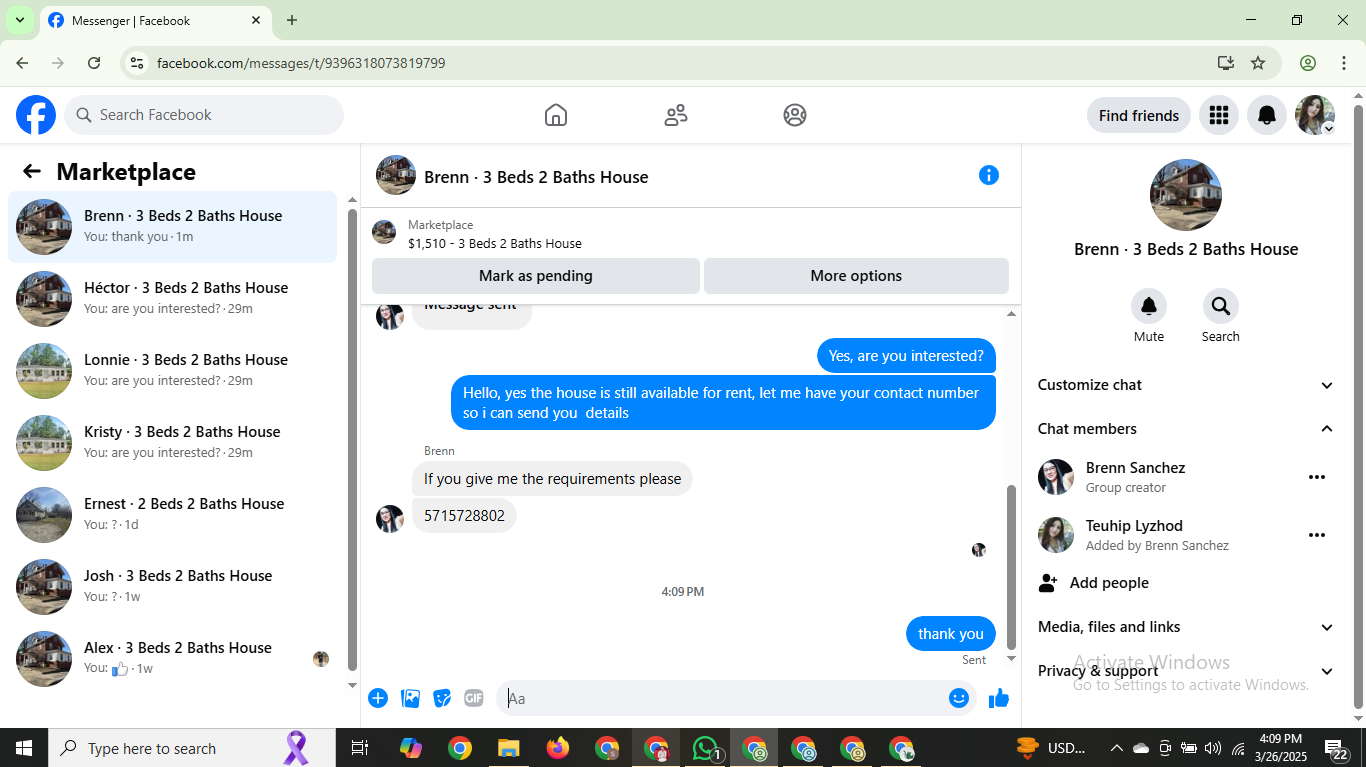1366x767 pixels.
Task: Attach a photo using the image icon
Action: [410, 698]
